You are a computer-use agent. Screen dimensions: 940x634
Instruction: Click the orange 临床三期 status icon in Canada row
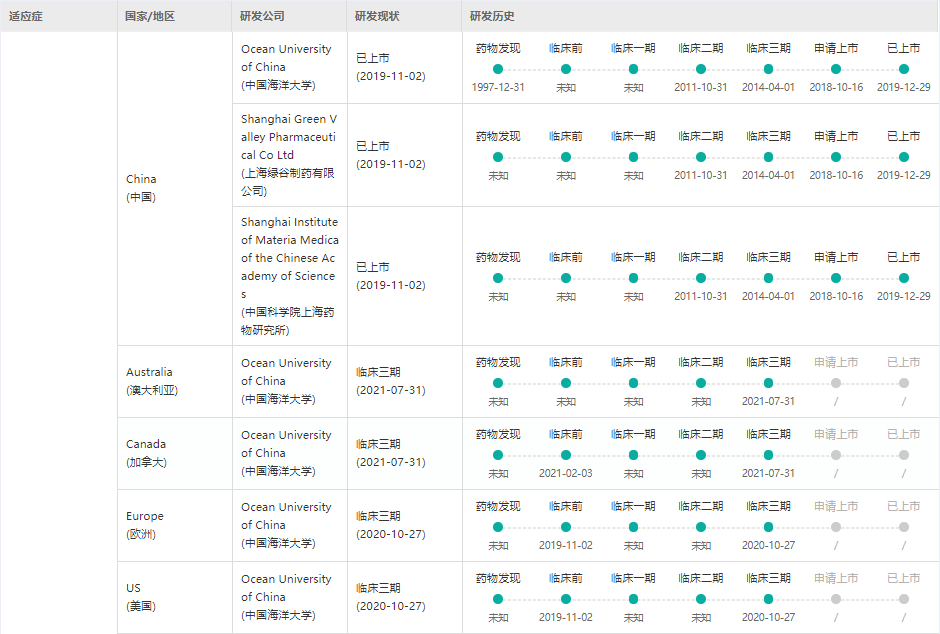point(359,444)
